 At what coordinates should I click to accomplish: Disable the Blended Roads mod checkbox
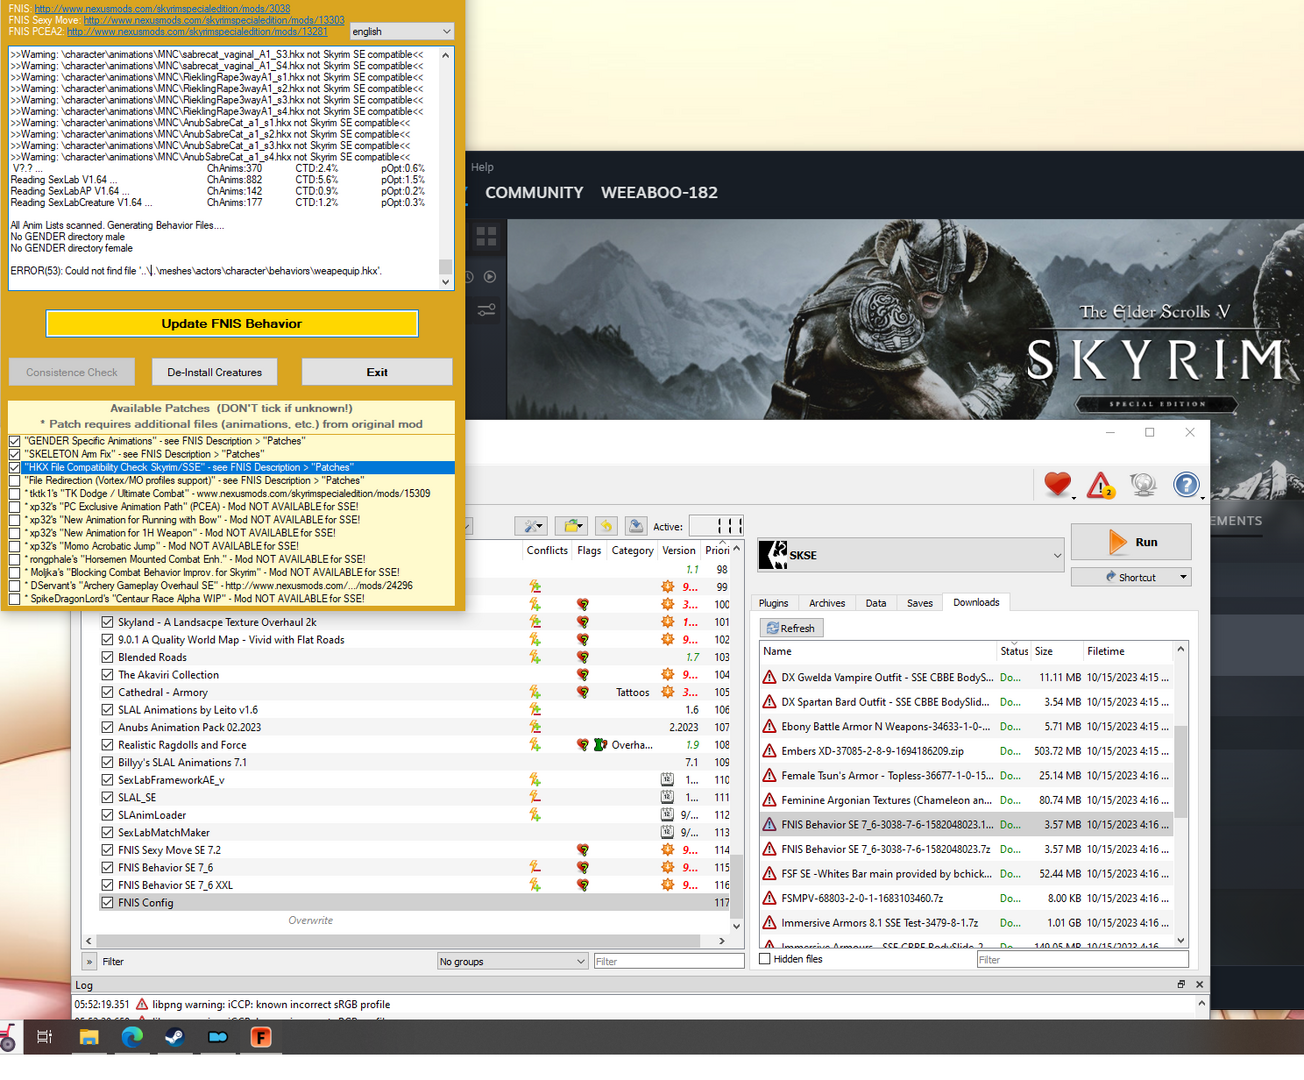[107, 657]
